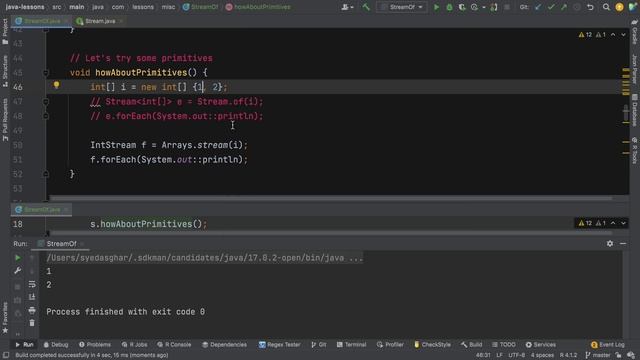Toggle the Gradle tool window
This screenshot has height=360, width=640.
point(635,31)
